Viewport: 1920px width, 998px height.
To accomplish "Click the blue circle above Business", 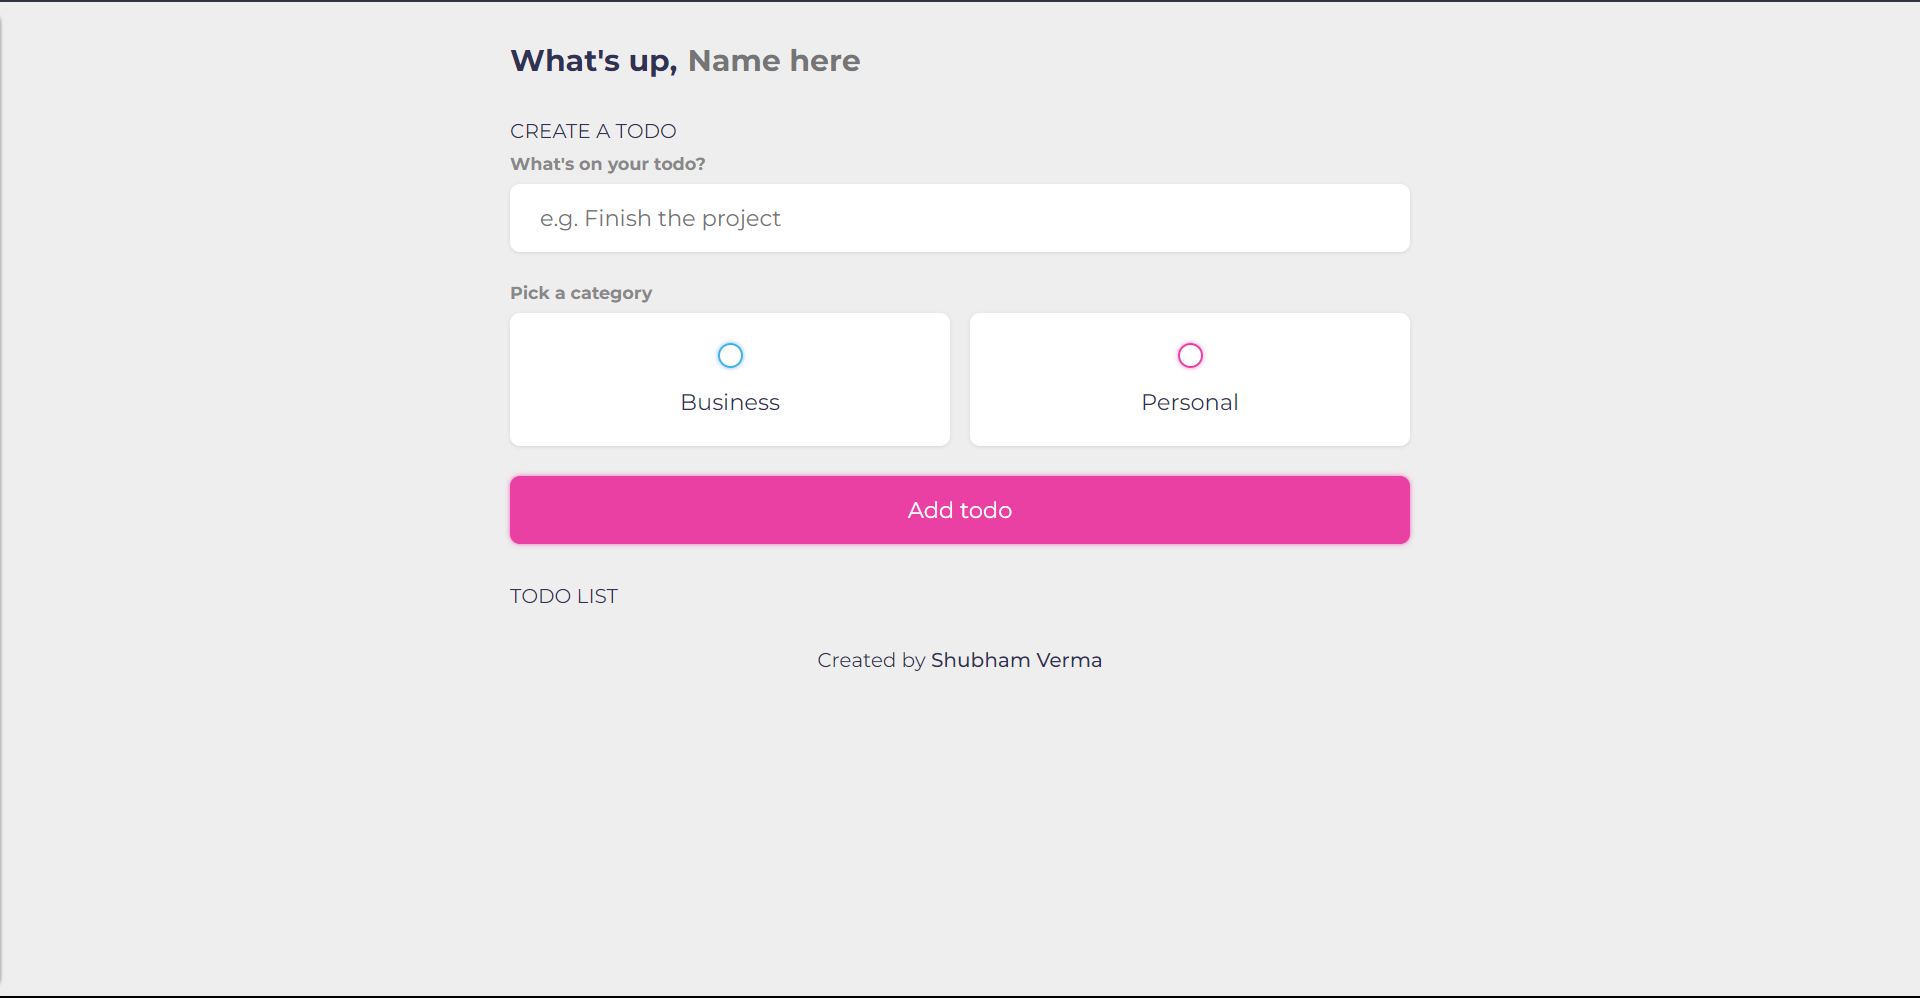I will [730, 355].
